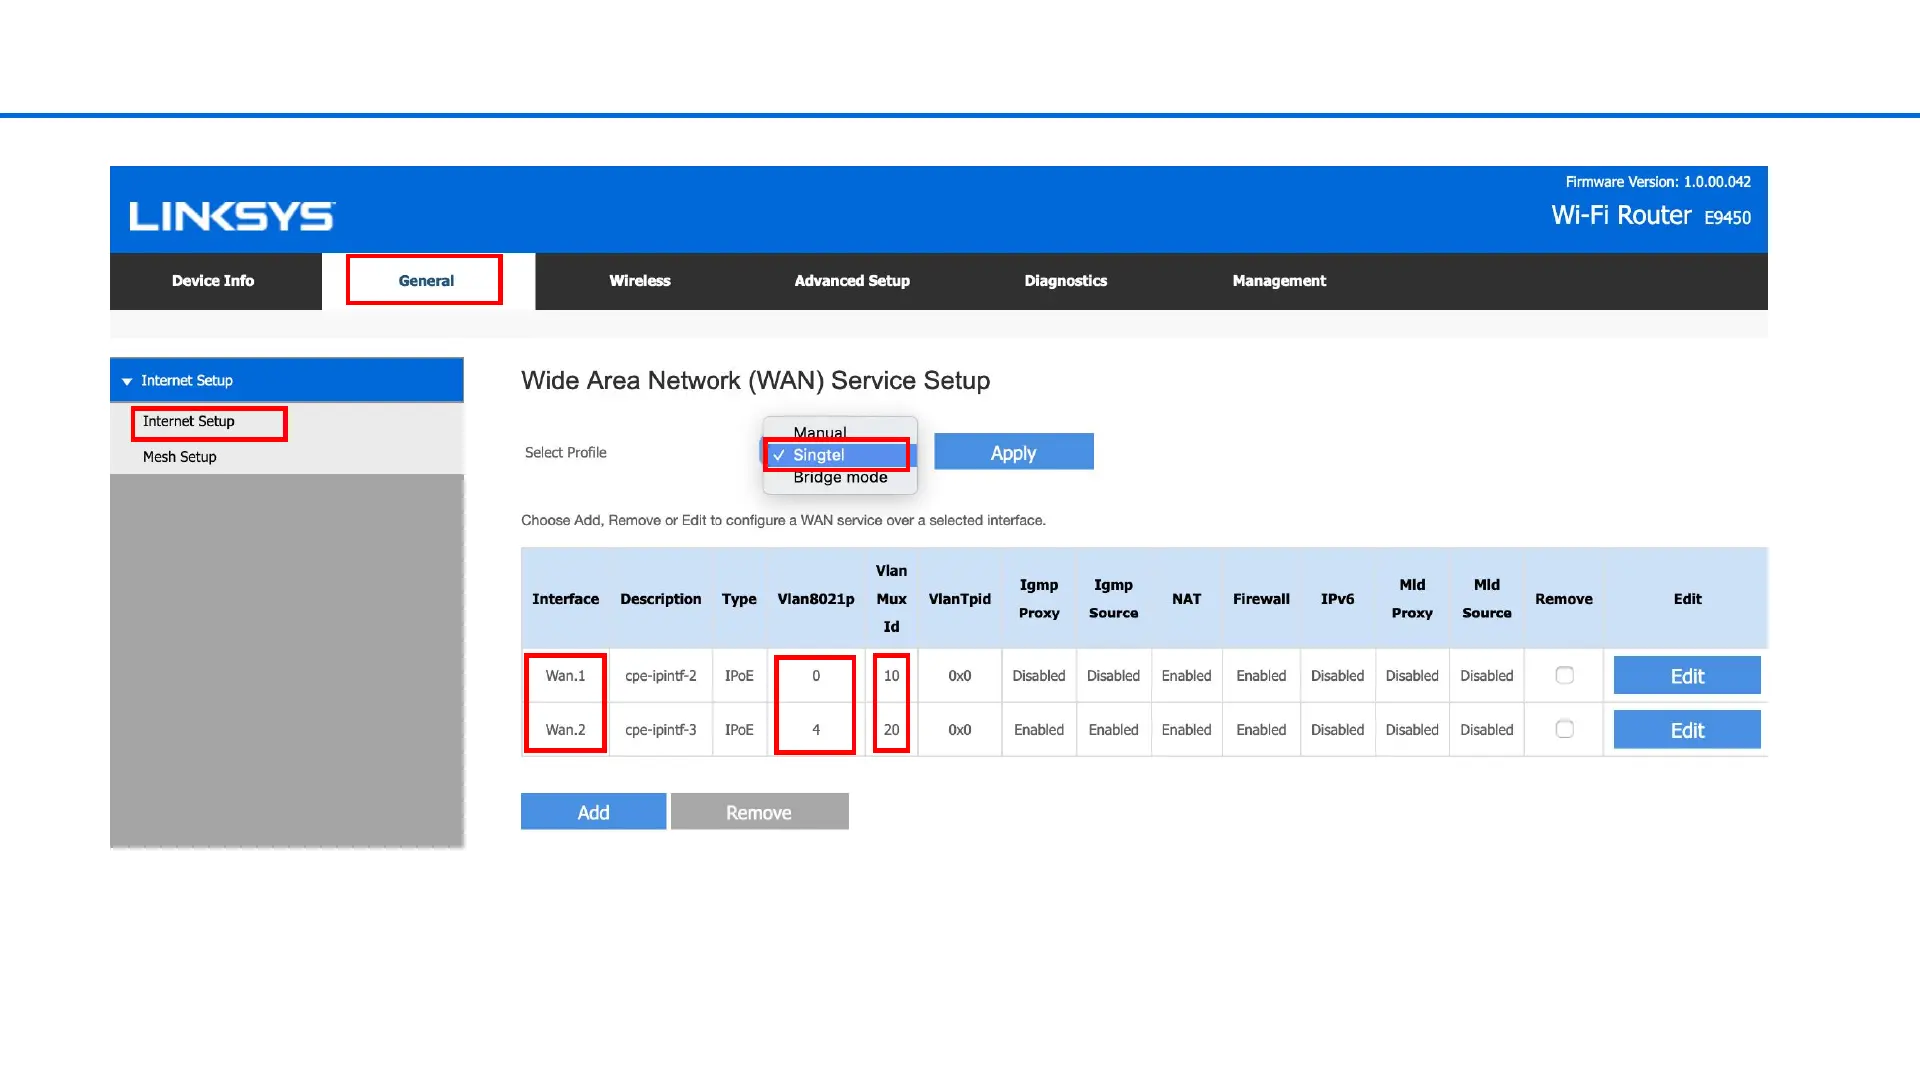Choose Manual in the profile dropdown
Viewport: 1920px width, 1080px height.
pyautogui.click(x=820, y=432)
